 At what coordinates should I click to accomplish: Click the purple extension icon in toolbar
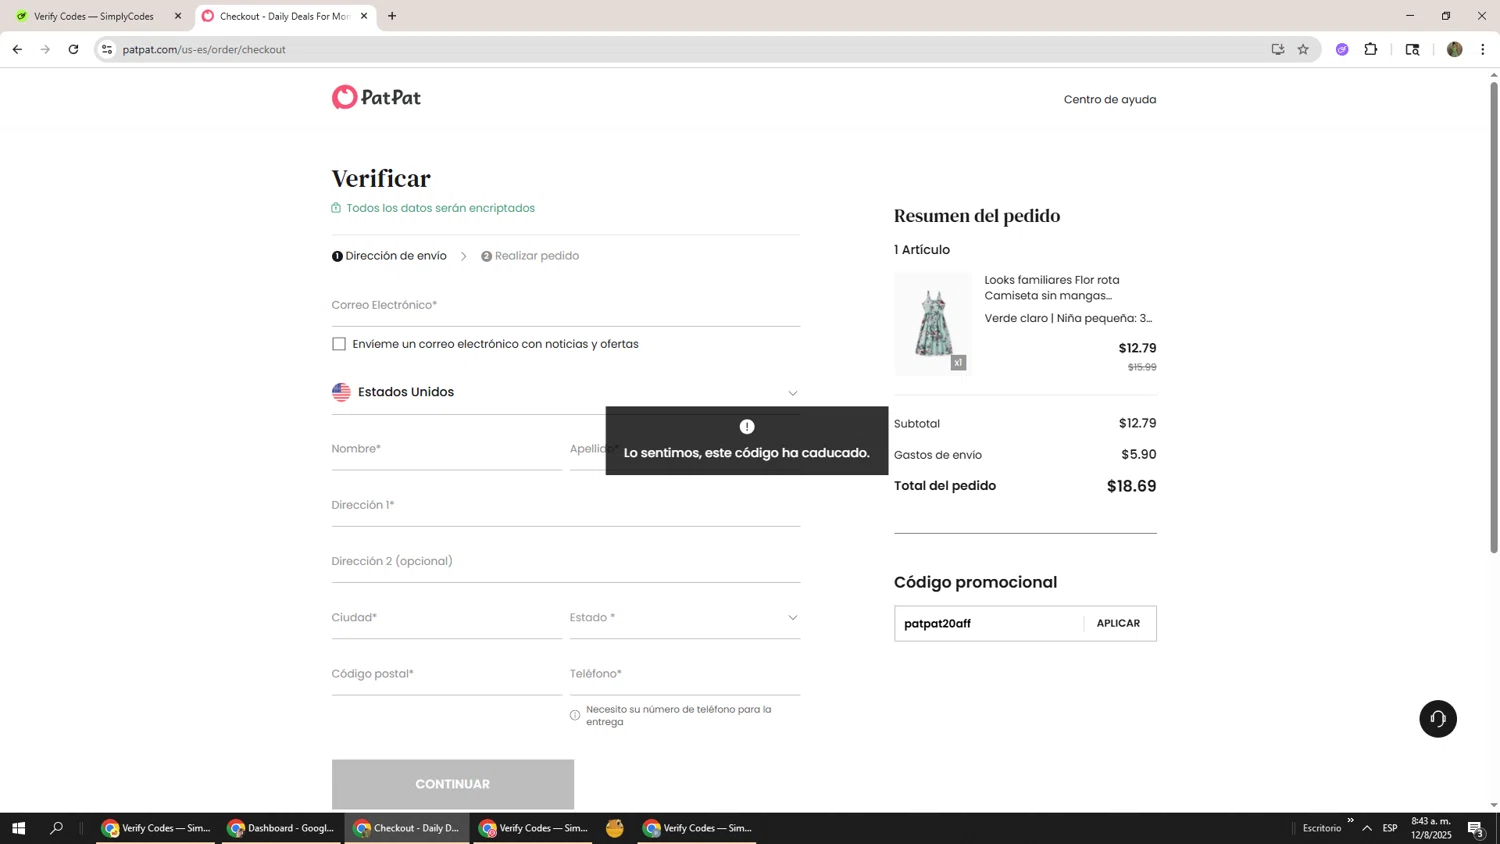tap(1342, 49)
